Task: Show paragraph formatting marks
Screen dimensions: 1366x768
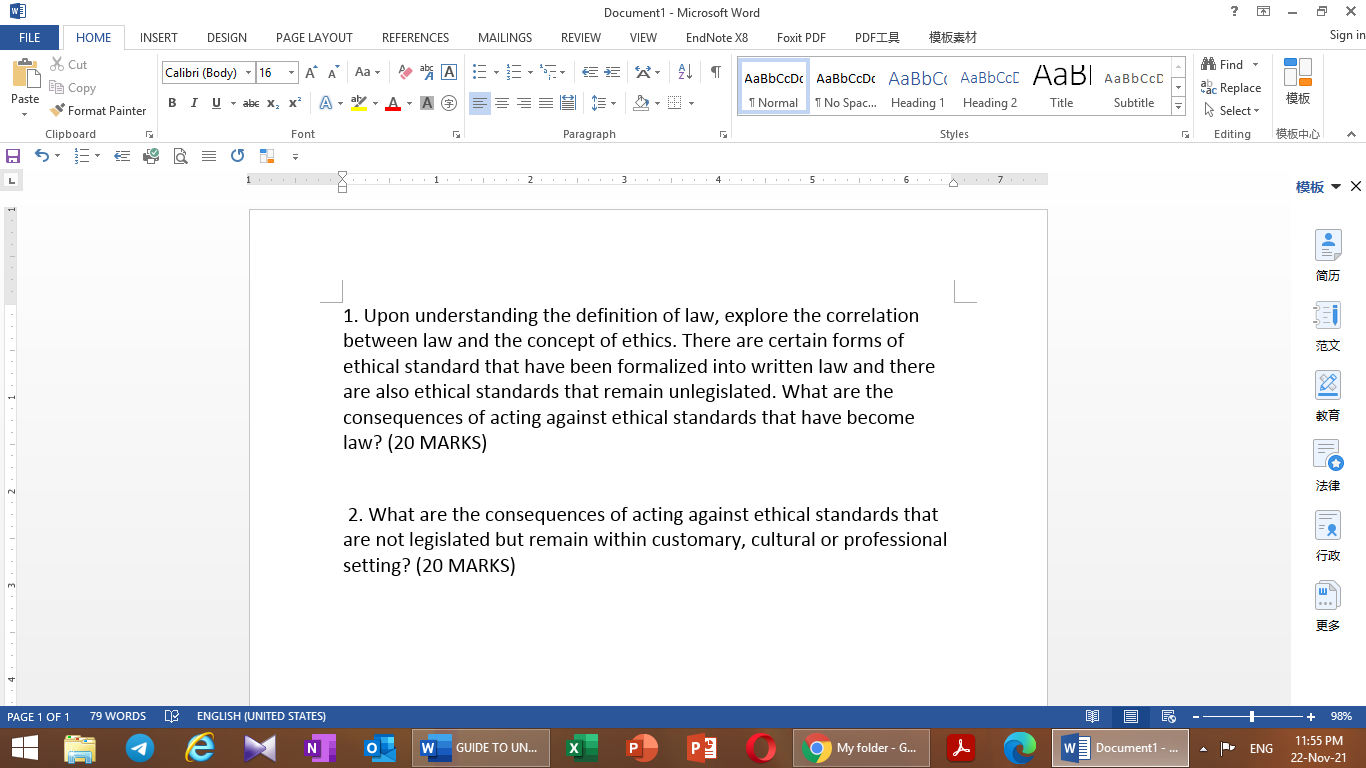Action: coord(713,72)
